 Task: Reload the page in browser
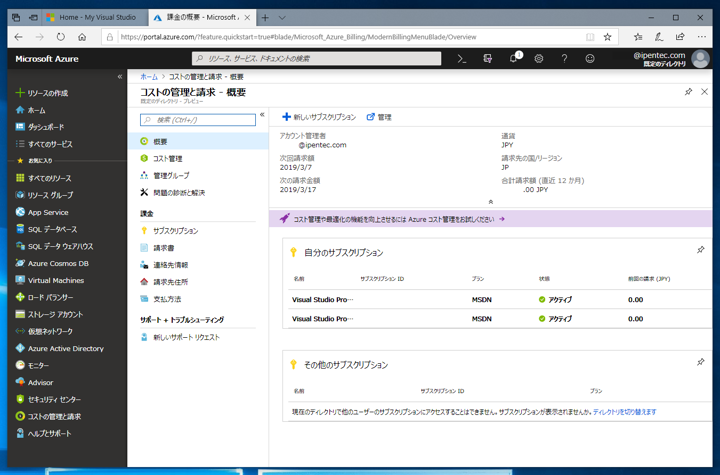[x=61, y=37]
